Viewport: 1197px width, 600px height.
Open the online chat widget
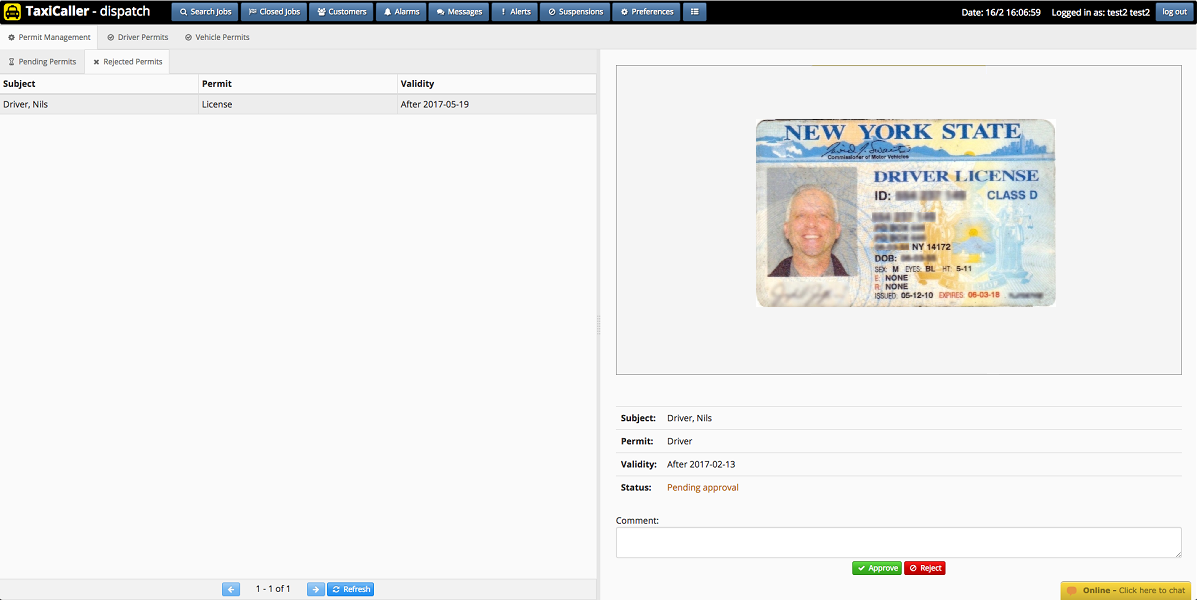coord(1126,591)
